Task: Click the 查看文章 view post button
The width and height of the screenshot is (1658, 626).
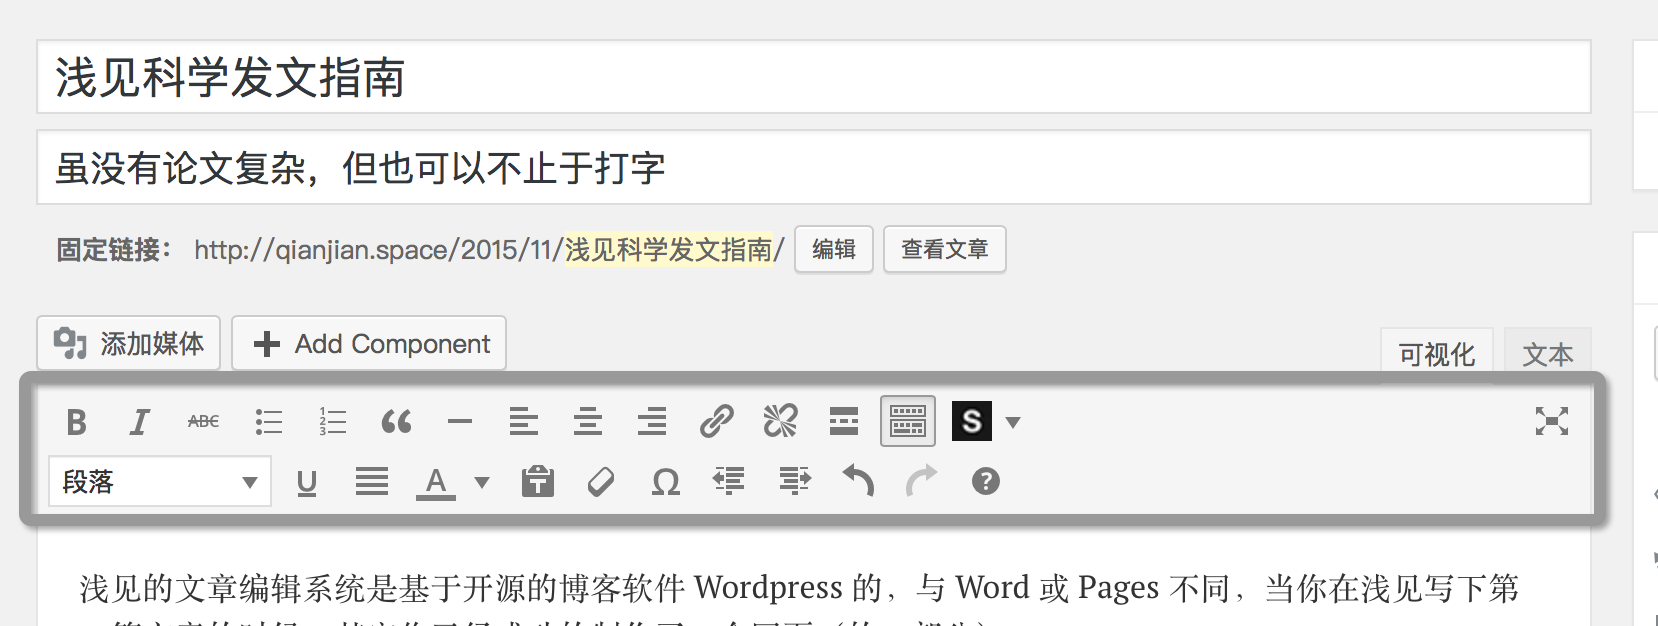Action: point(944,249)
